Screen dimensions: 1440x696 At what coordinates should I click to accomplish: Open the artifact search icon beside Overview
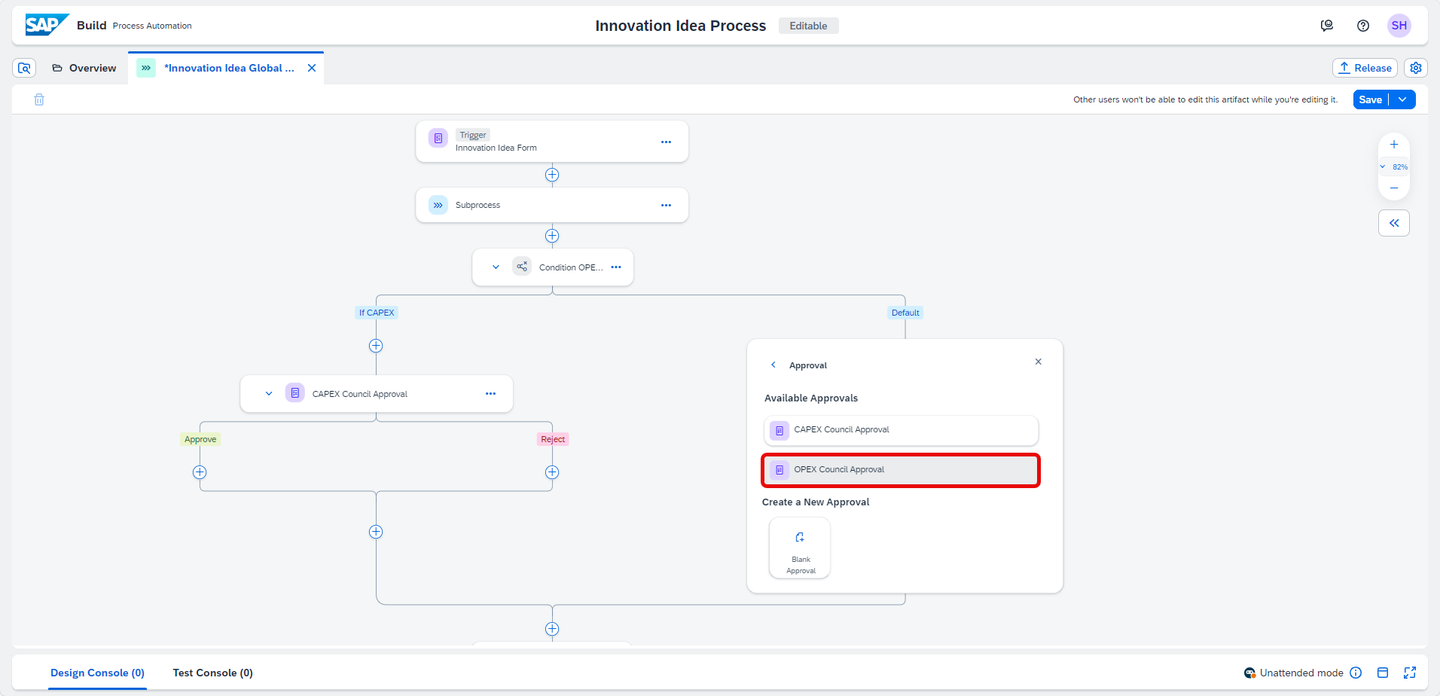[x=25, y=68]
